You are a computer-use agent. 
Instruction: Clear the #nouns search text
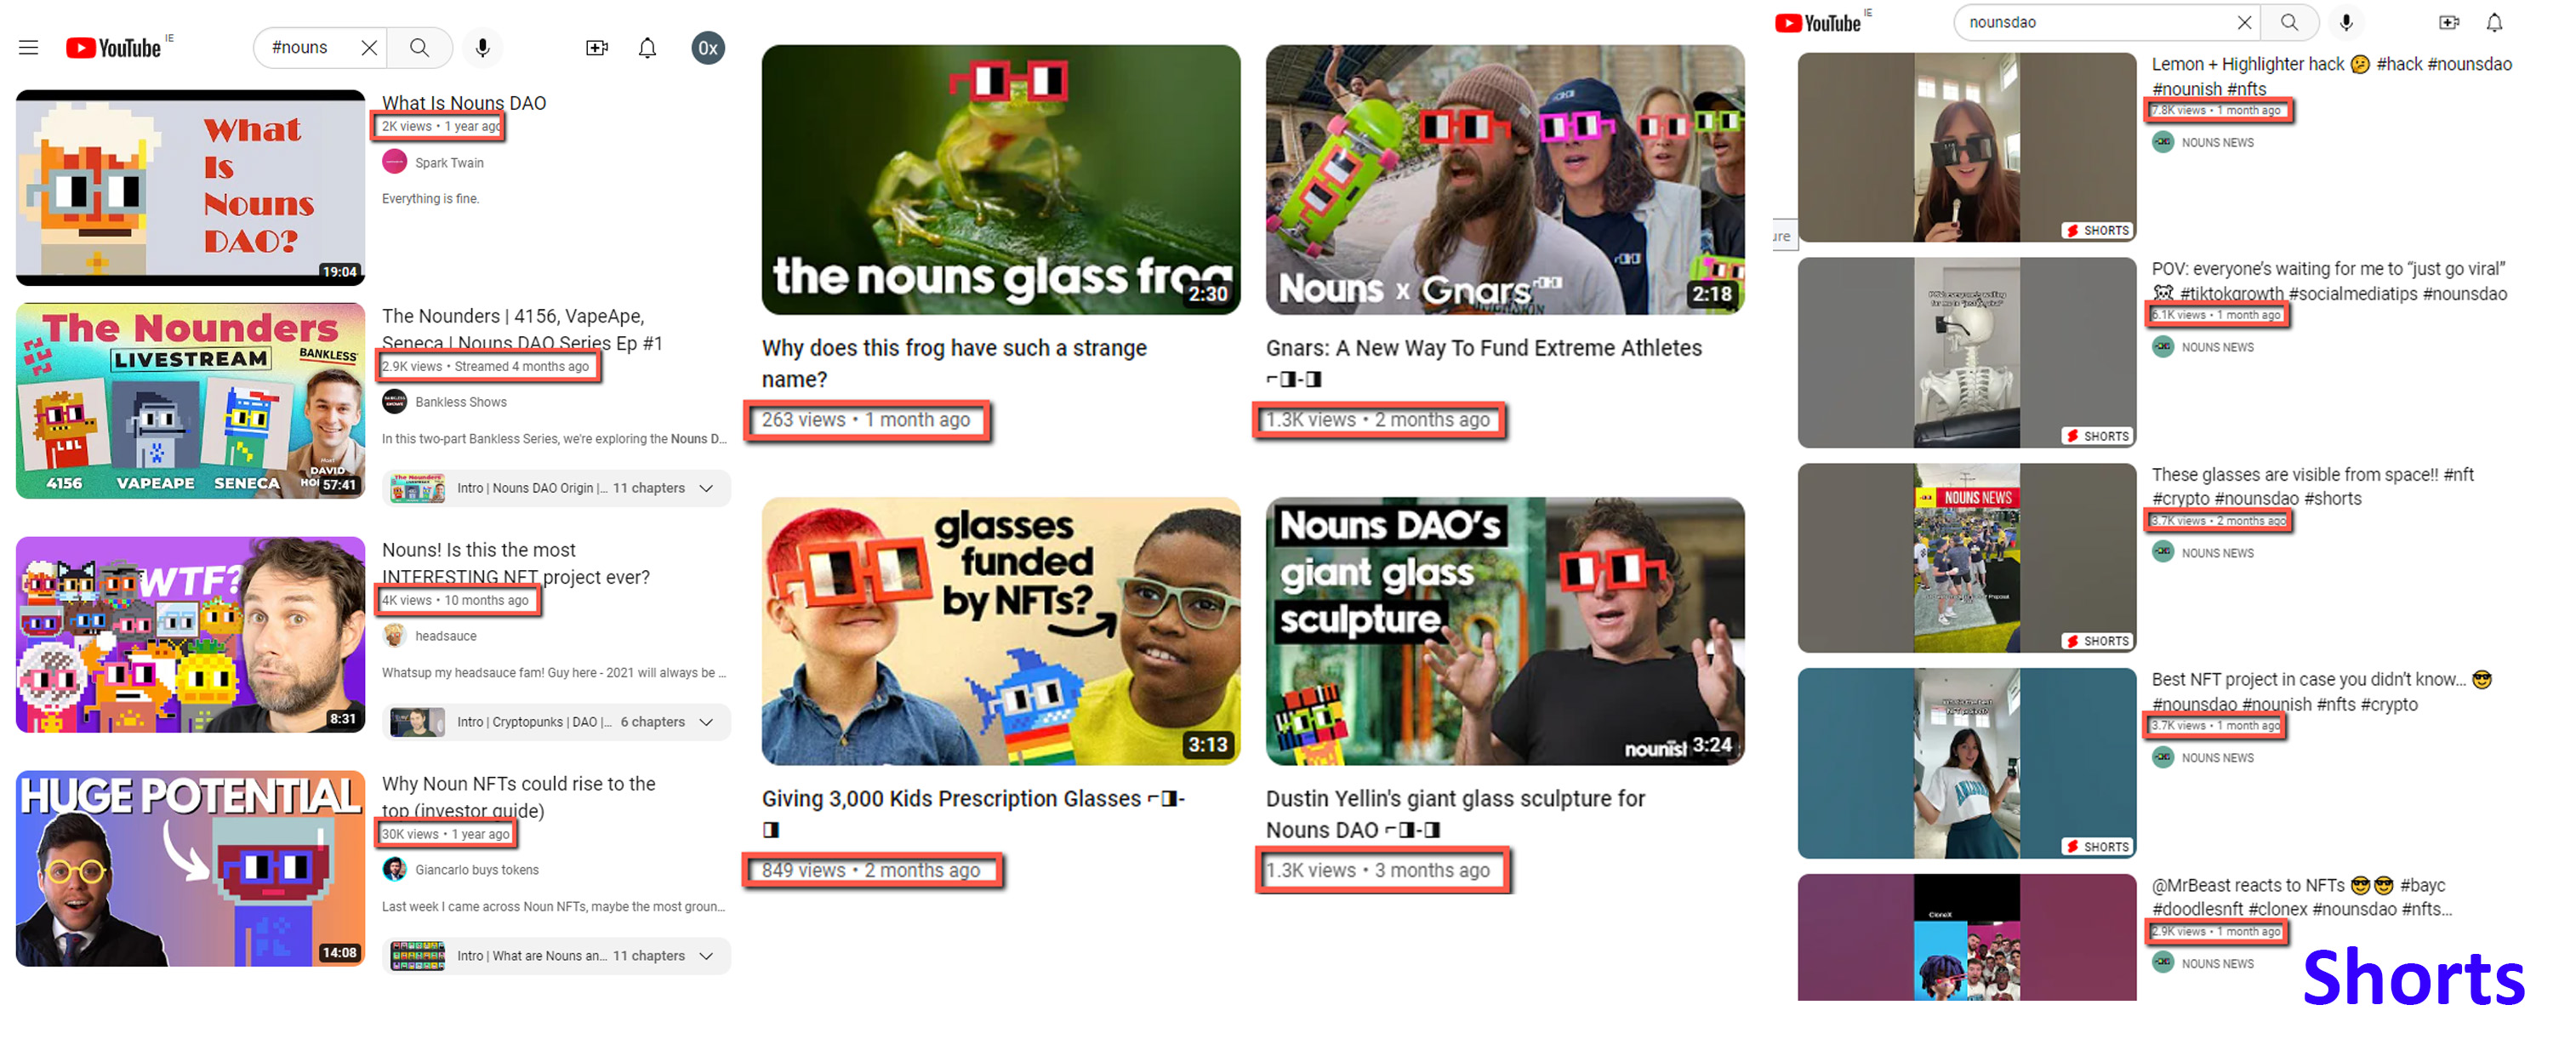tap(369, 47)
